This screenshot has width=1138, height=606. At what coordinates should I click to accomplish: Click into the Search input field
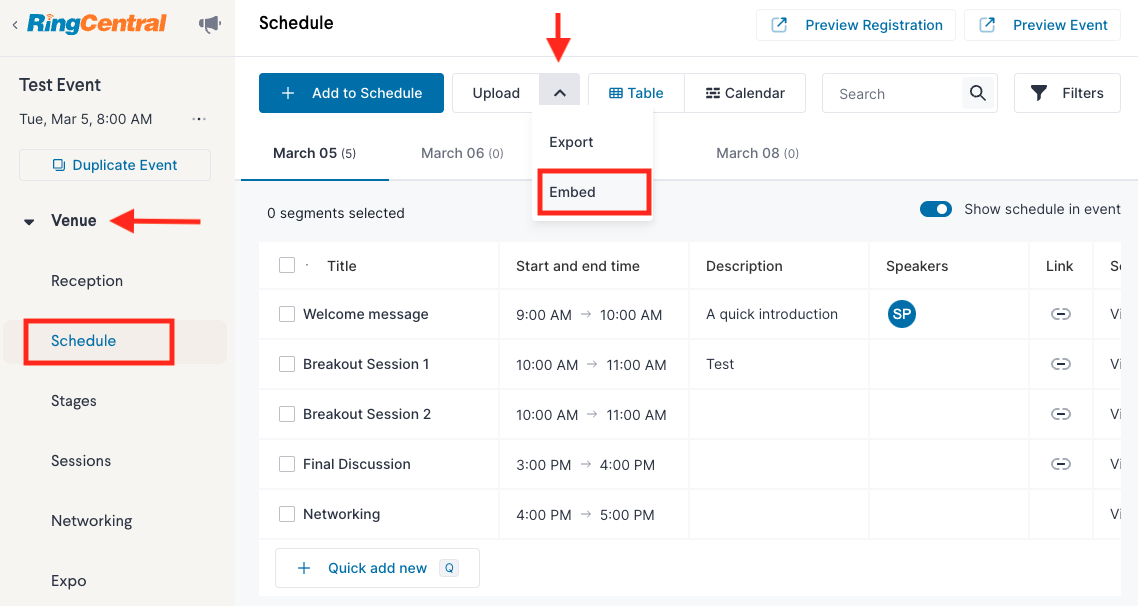[893, 94]
